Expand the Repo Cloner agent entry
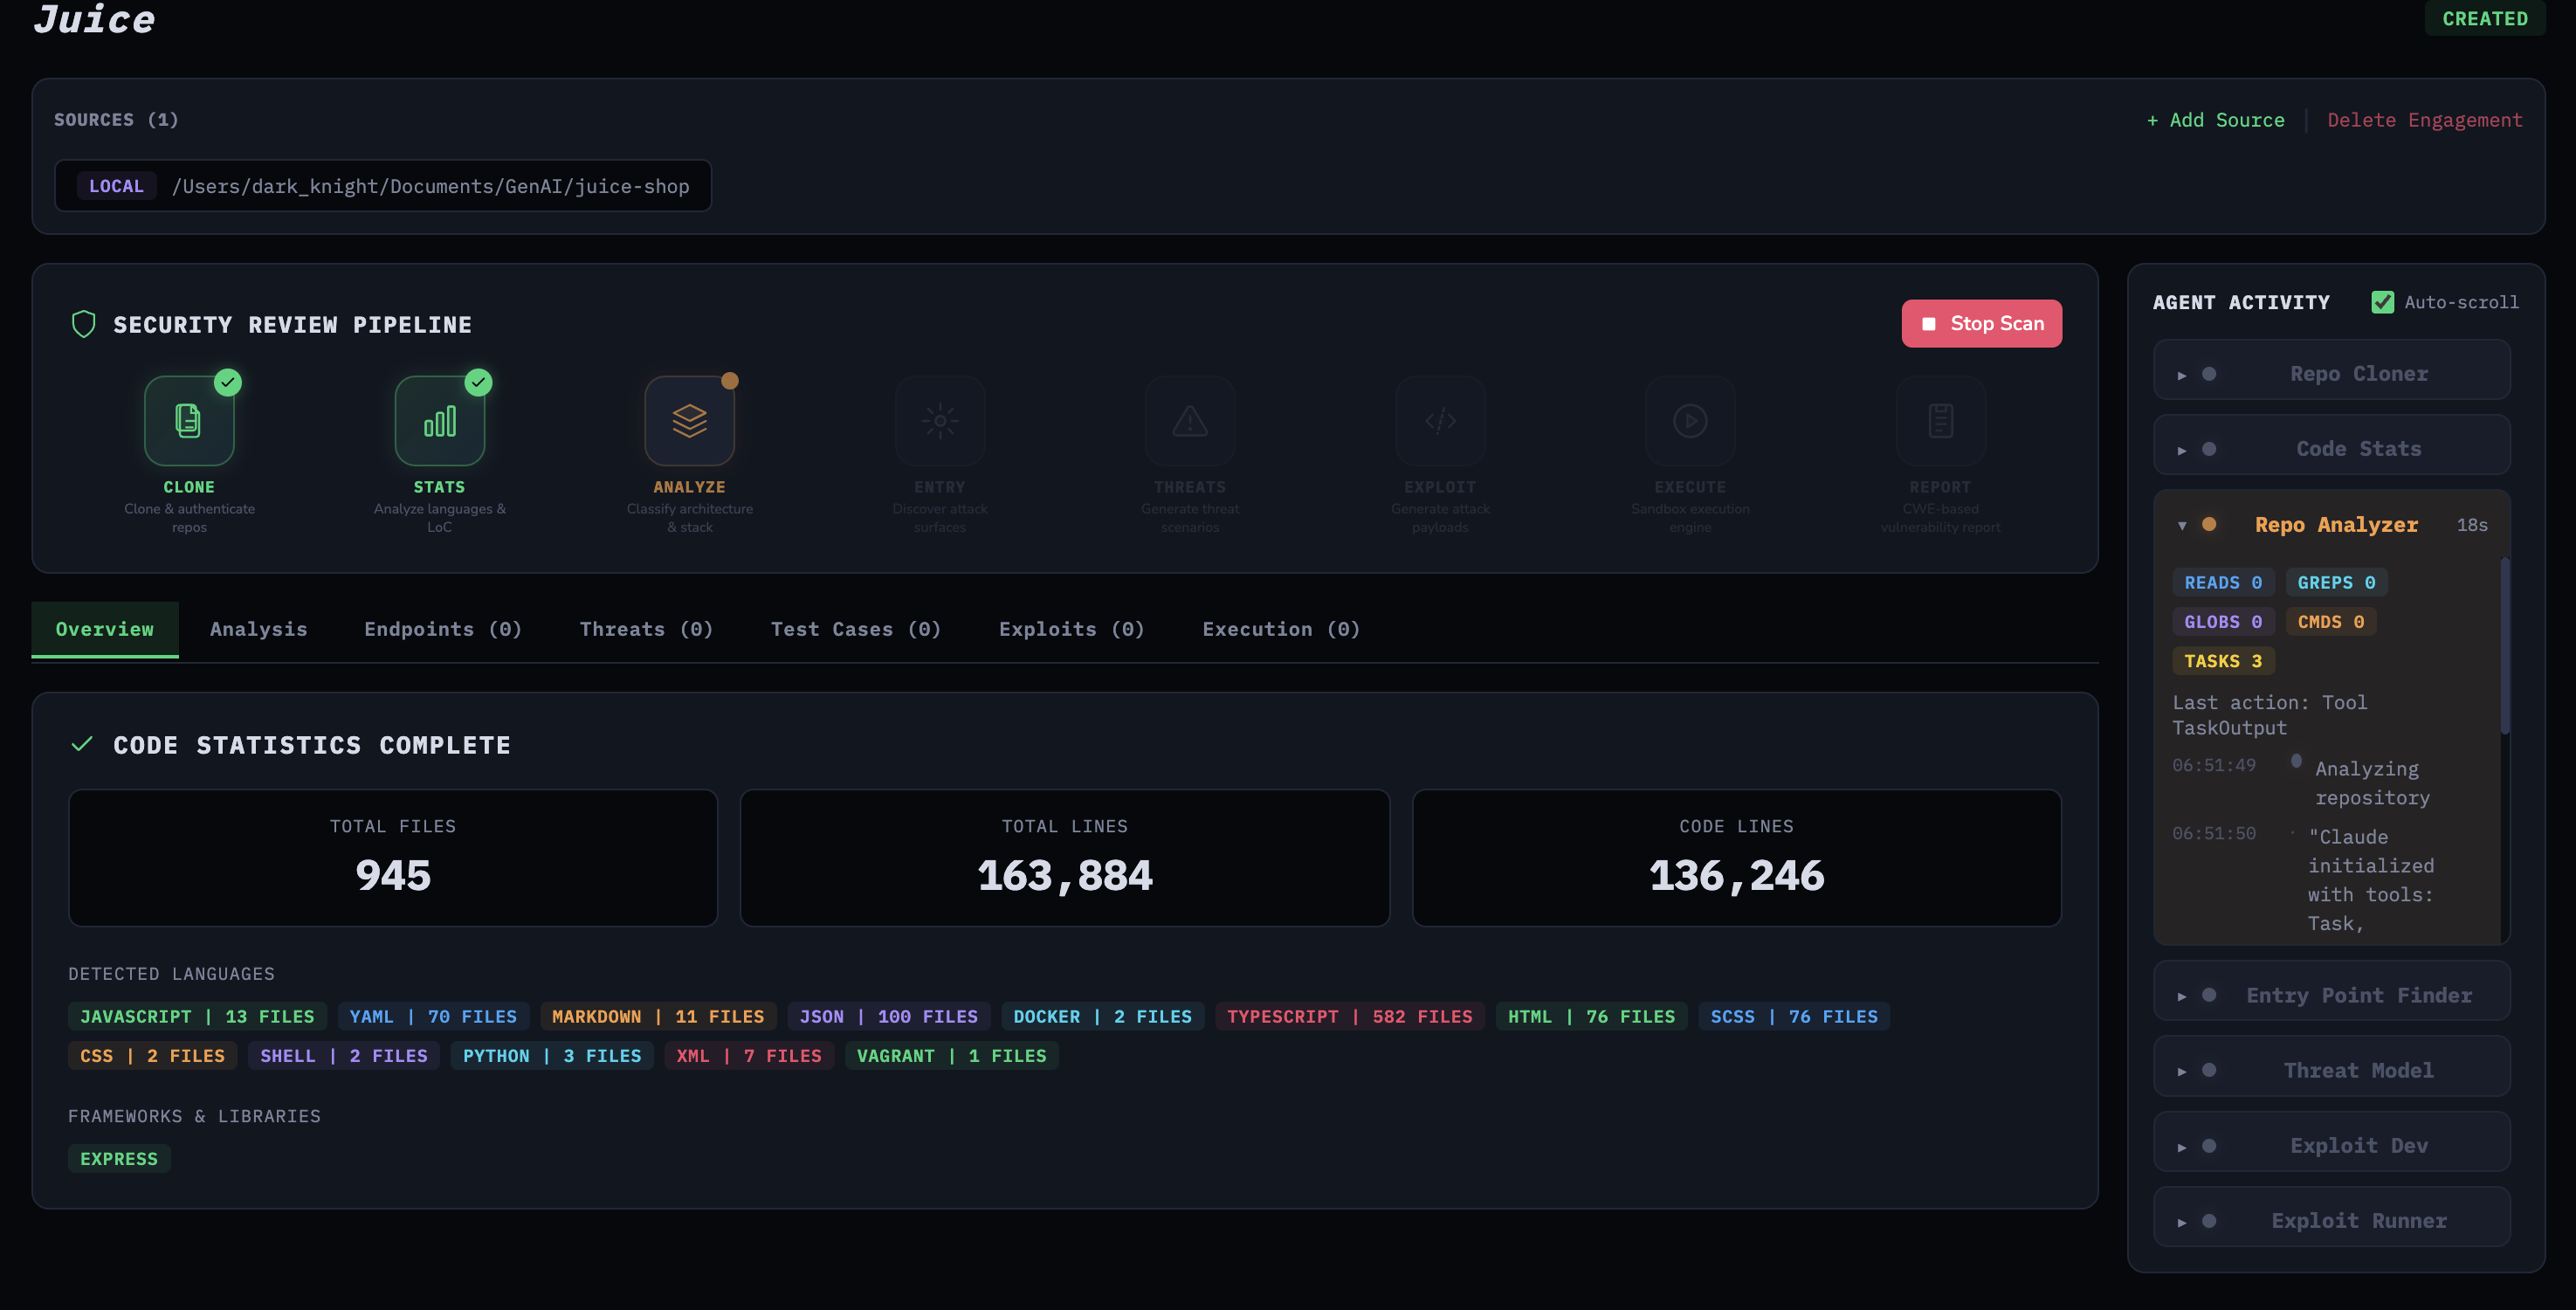Image resolution: width=2576 pixels, height=1310 pixels. pos(2182,375)
